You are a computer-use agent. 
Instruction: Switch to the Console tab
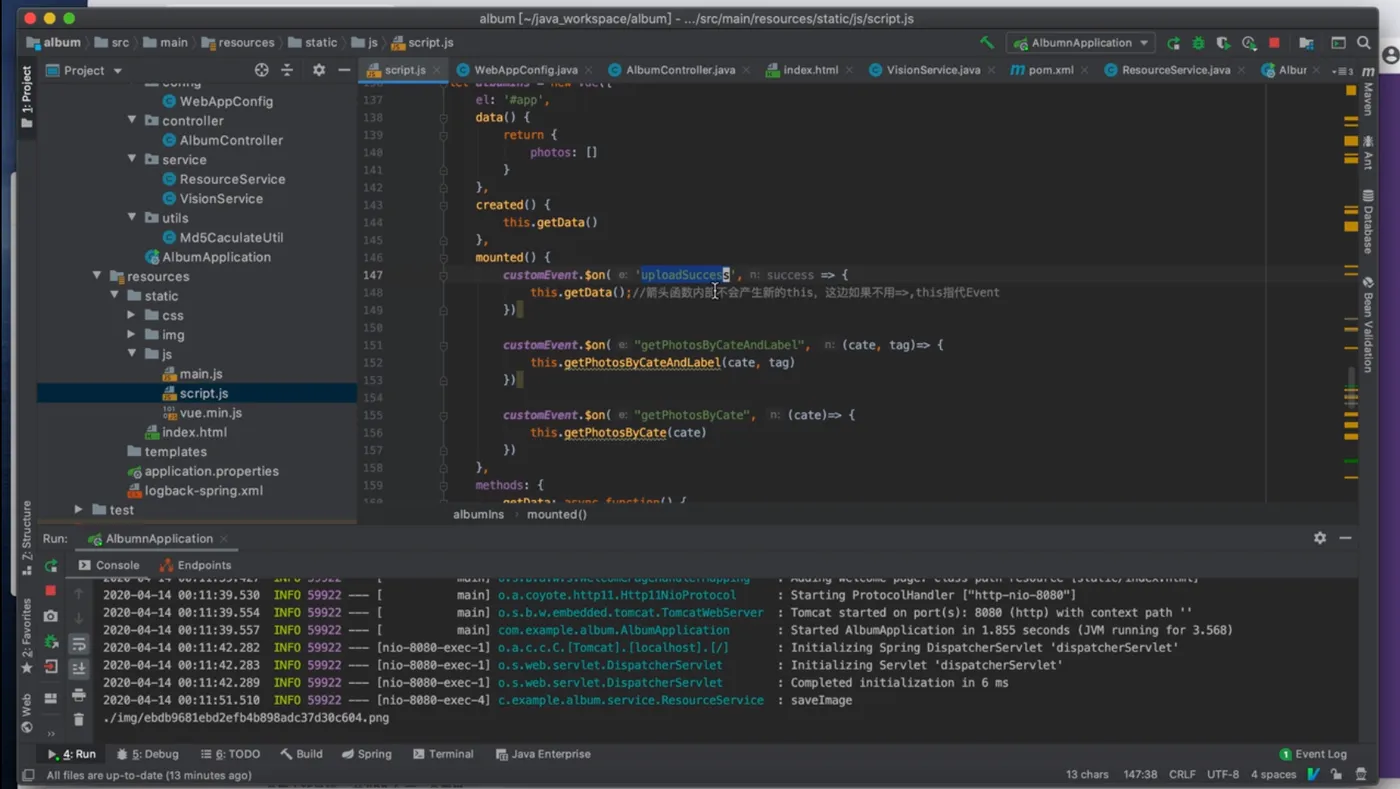108,565
